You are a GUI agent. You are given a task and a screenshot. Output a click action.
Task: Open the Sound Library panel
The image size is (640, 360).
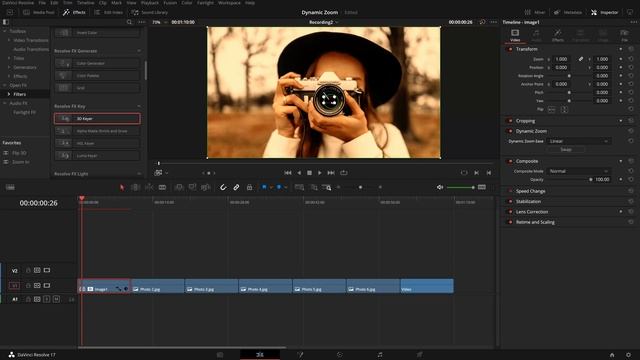(x=149, y=13)
